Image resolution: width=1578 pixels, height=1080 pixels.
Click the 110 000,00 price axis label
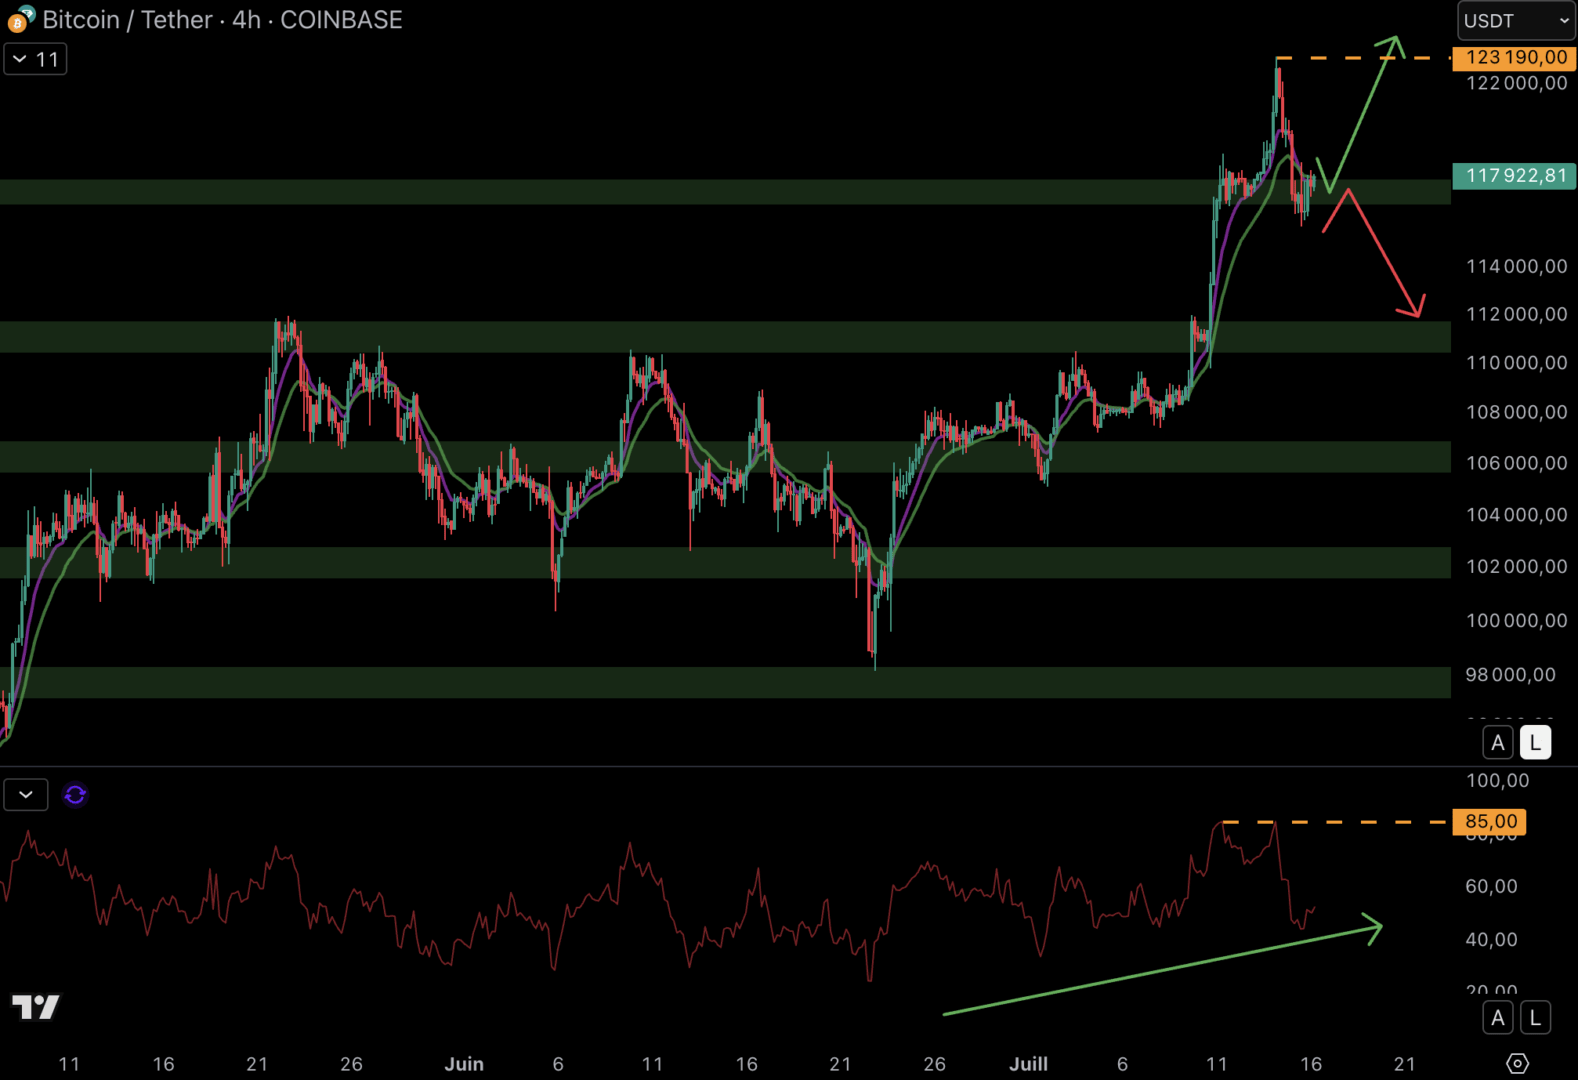click(x=1516, y=362)
